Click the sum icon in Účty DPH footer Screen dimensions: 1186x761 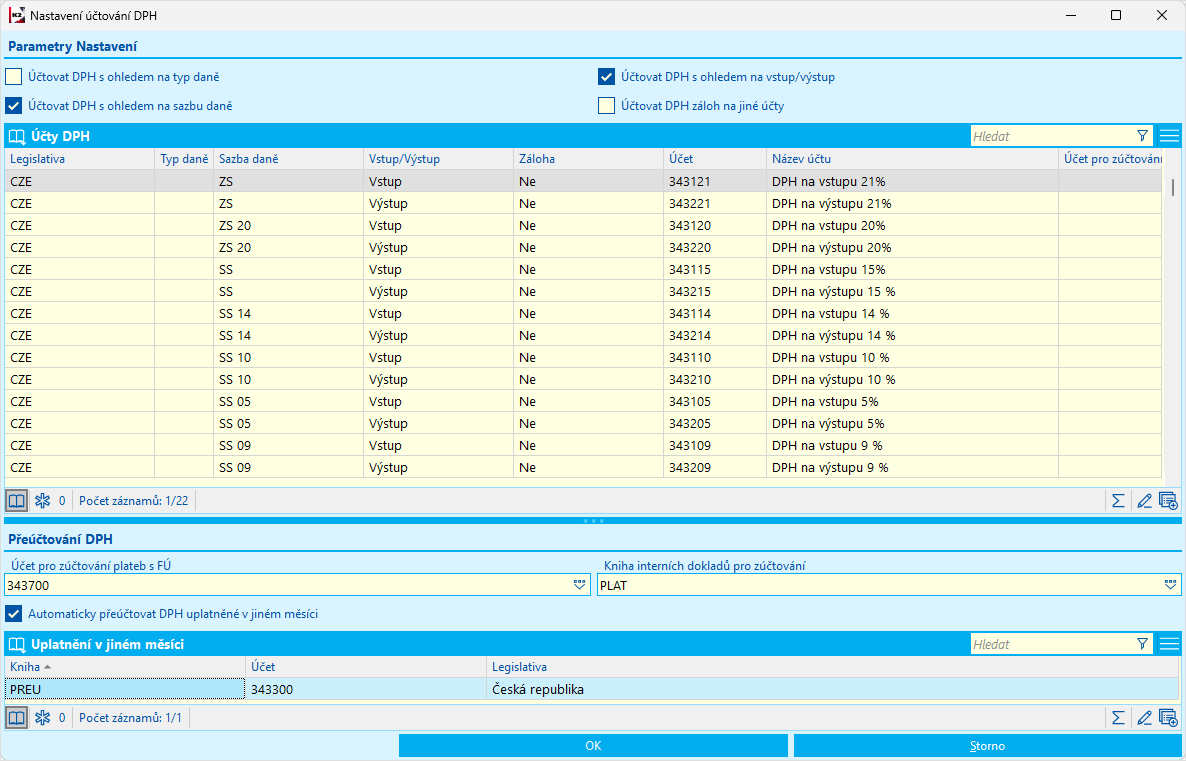click(1118, 501)
